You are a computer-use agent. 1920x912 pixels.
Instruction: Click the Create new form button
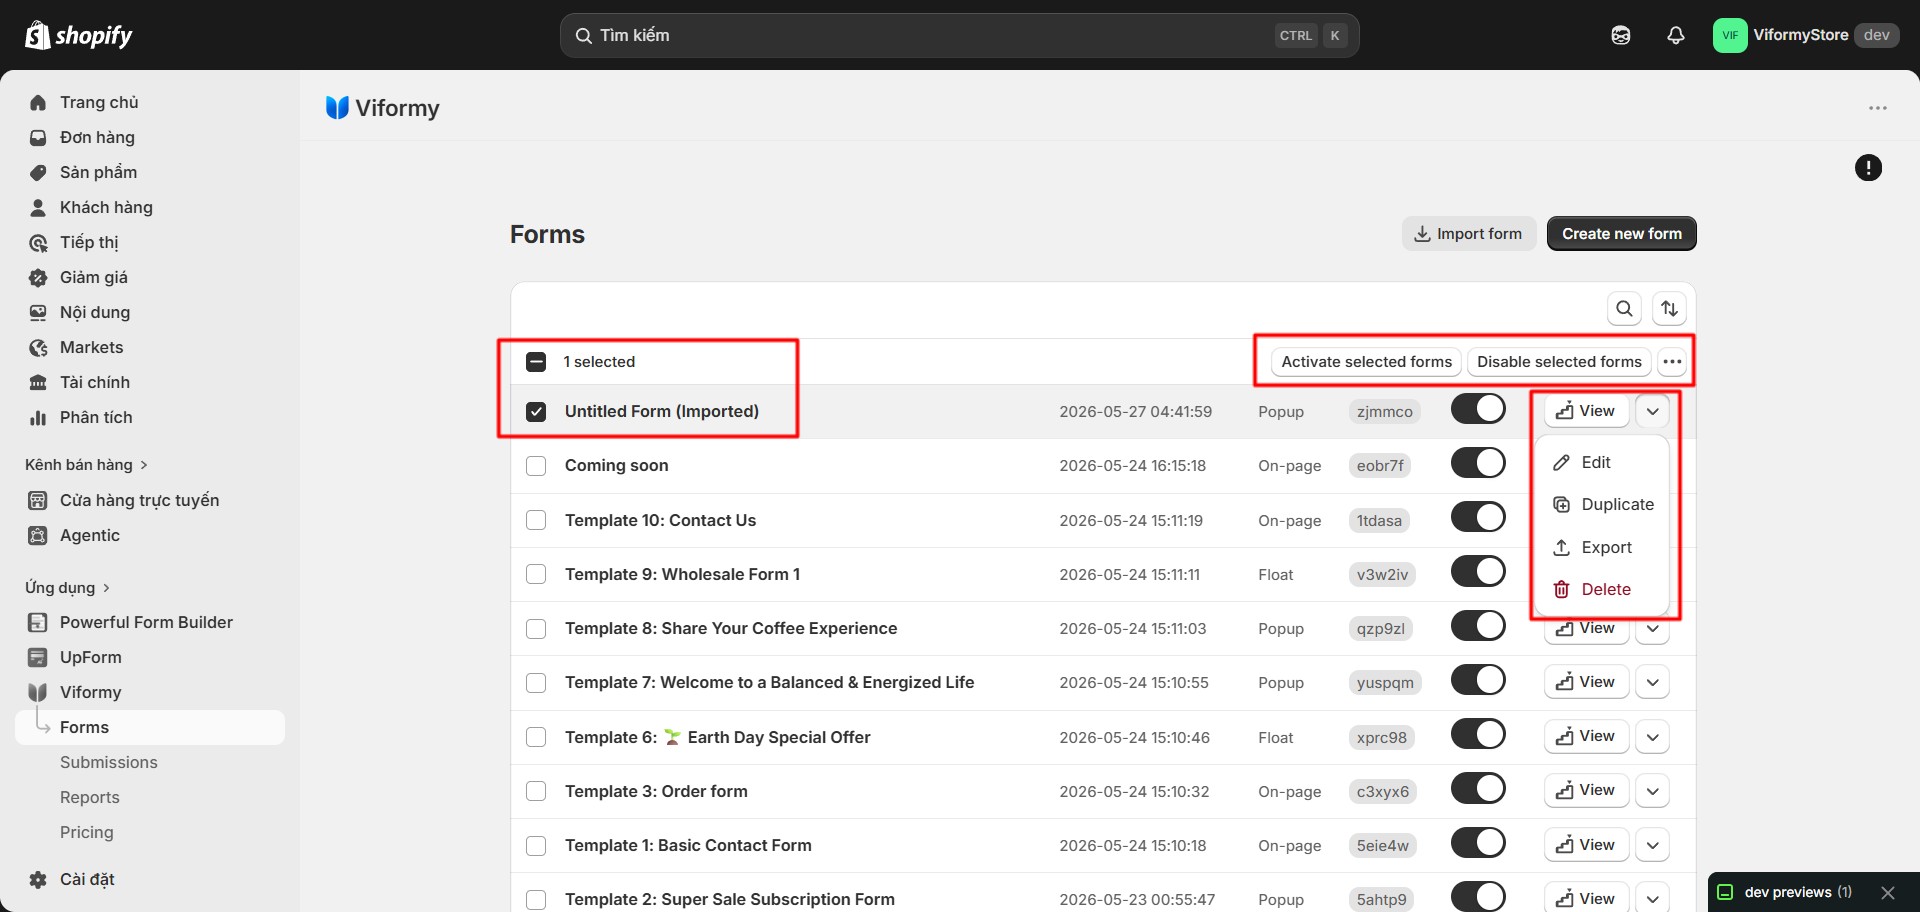point(1622,234)
